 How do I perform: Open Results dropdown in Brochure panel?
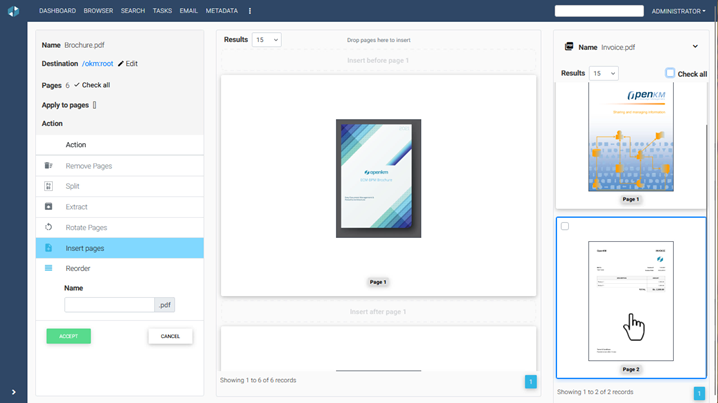(x=266, y=40)
